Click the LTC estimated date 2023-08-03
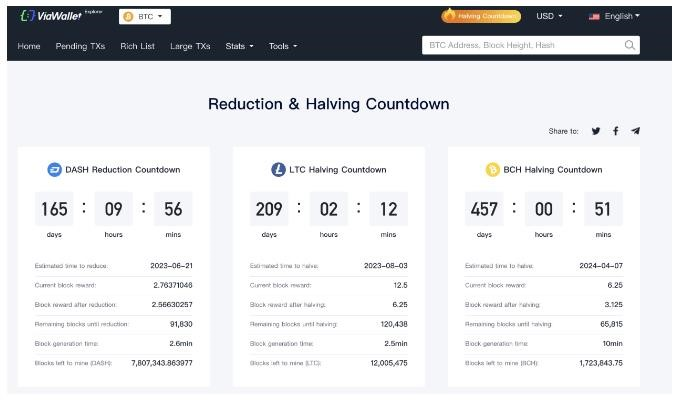Image resolution: width=676 pixels, height=407 pixels. (385, 266)
